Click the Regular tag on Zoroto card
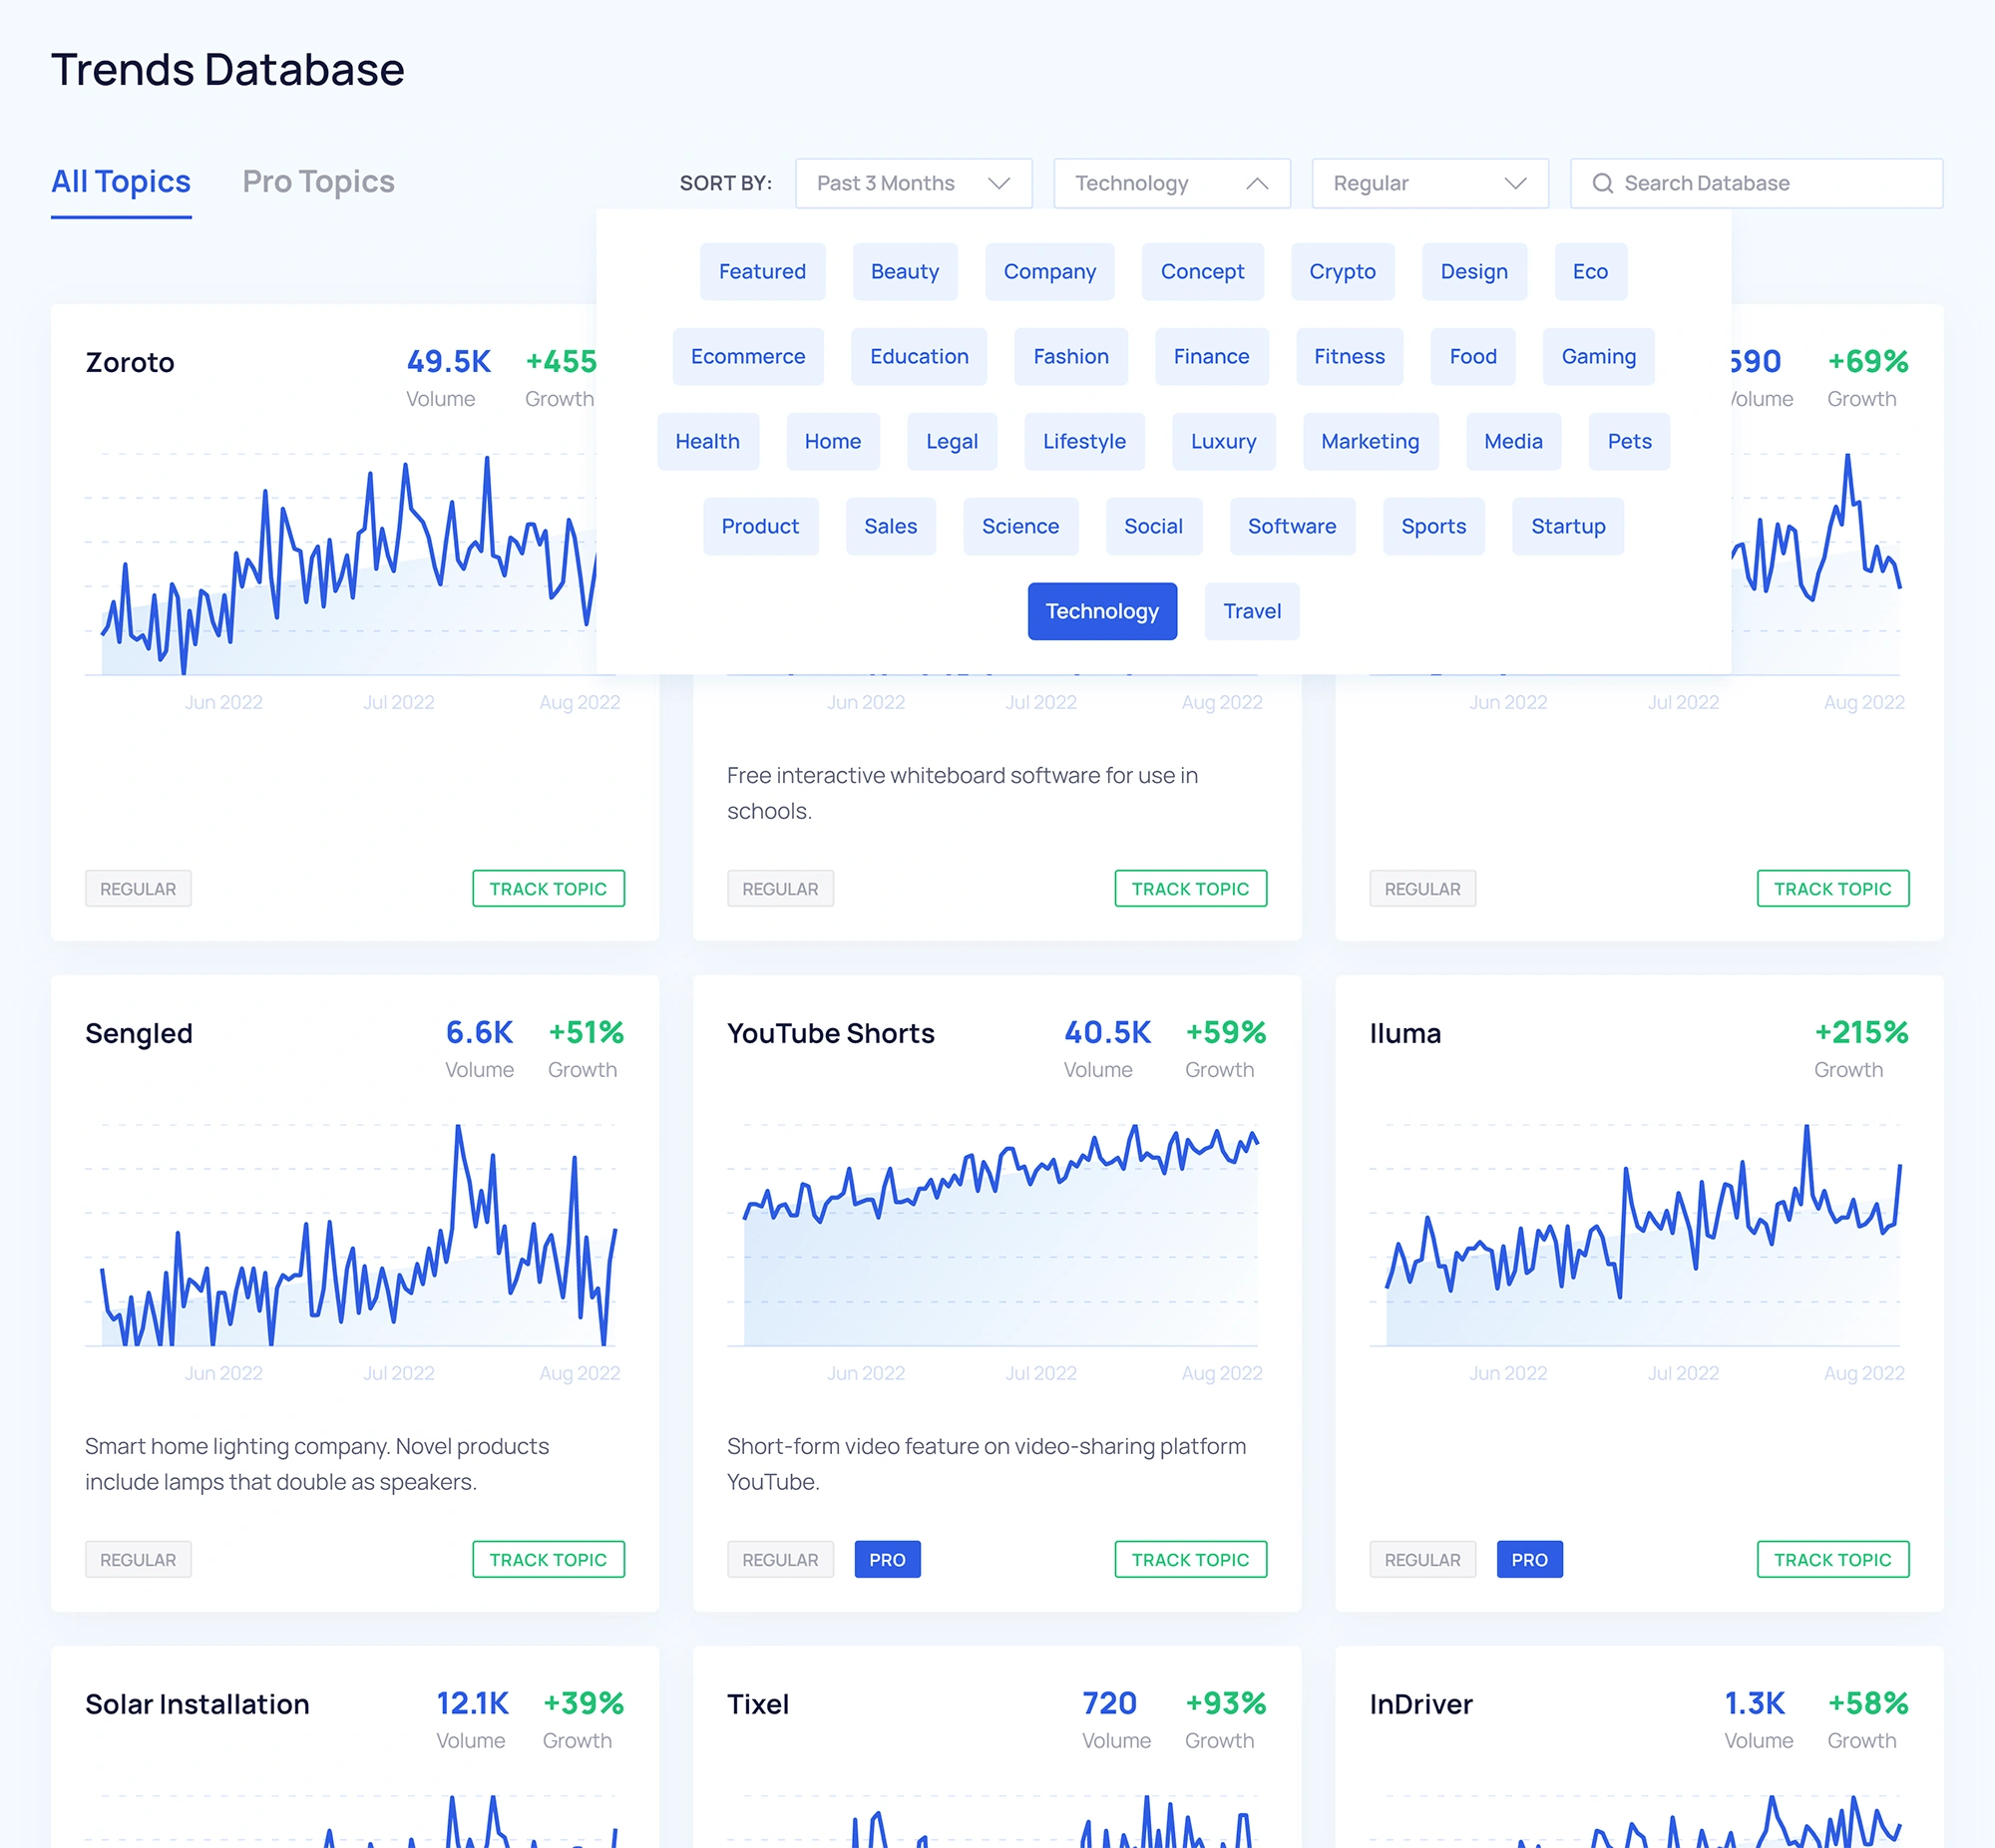This screenshot has height=1848, width=1995. coord(138,889)
